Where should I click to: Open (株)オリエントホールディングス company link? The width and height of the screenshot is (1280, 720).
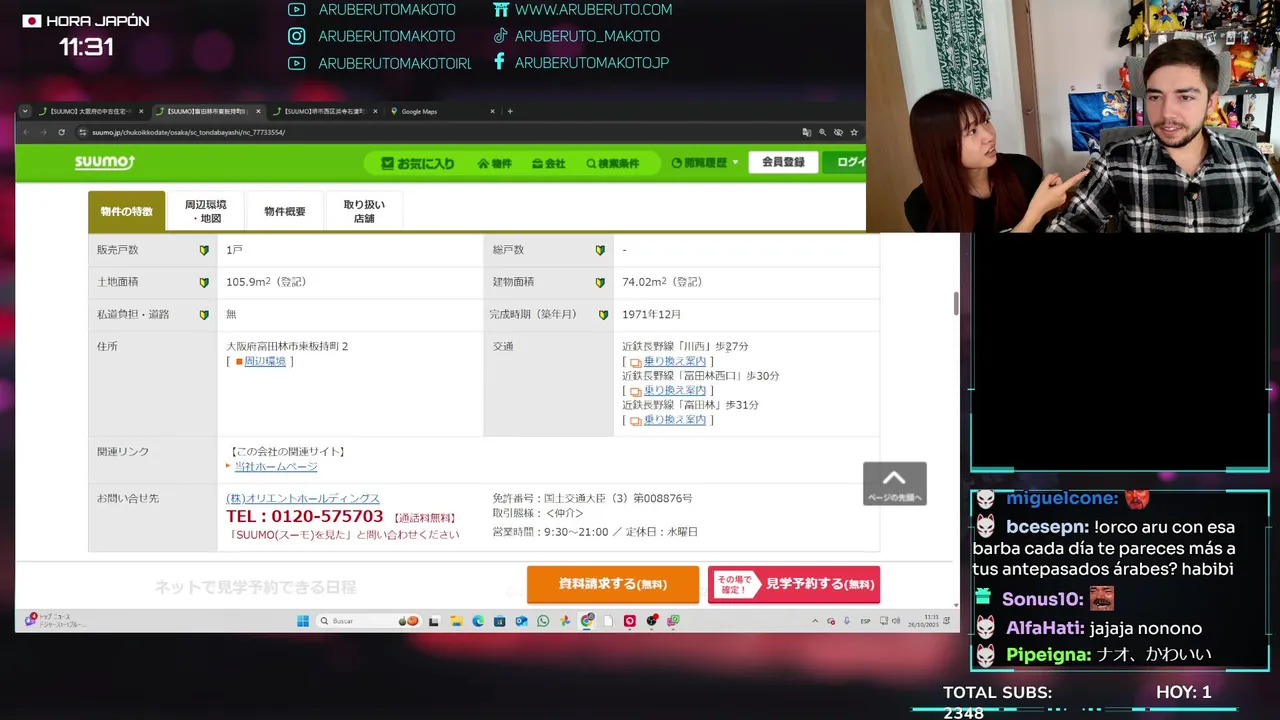coord(303,498)
